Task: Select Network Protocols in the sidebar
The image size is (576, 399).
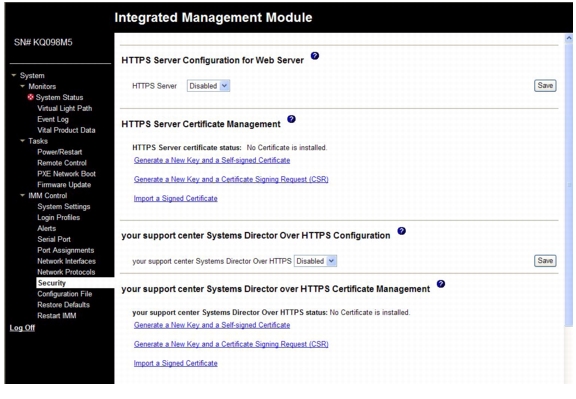Action: 66,272
